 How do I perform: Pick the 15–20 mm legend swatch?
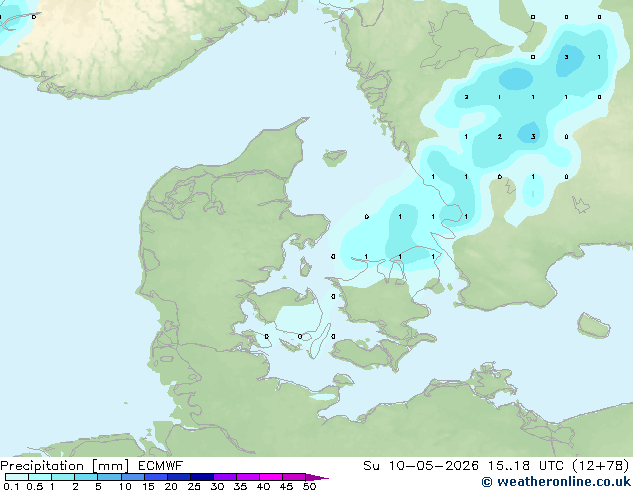pos(156,477)
